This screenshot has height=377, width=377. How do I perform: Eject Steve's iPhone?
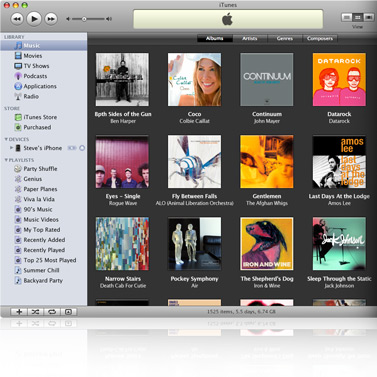click(x=82, y=148)
